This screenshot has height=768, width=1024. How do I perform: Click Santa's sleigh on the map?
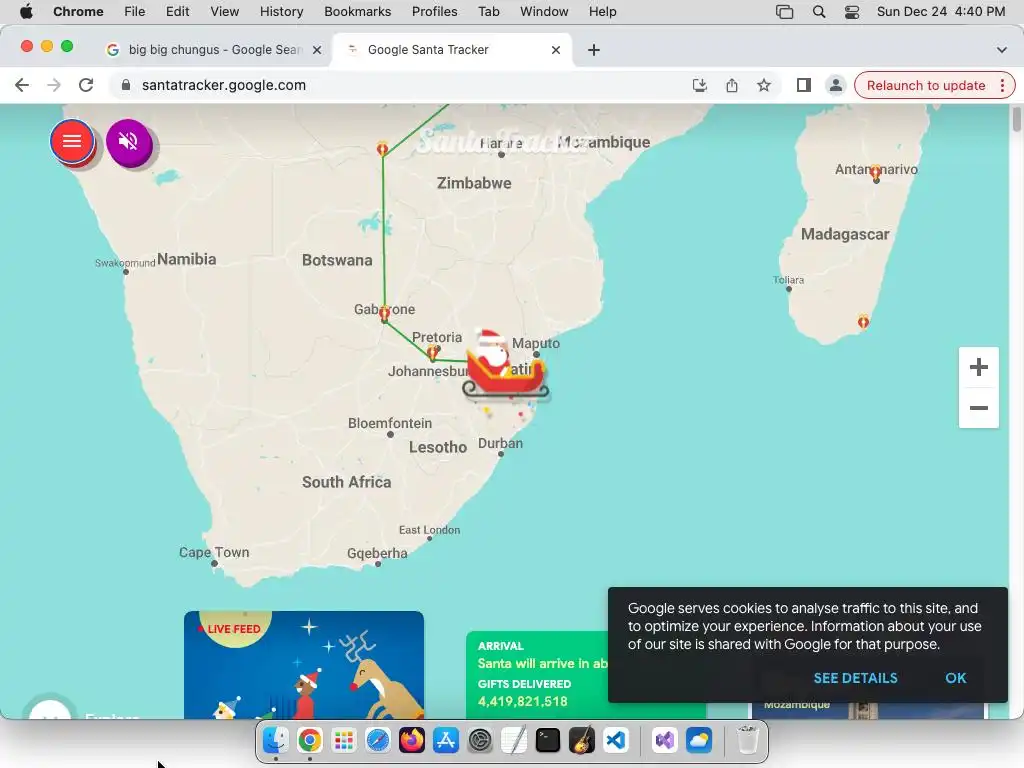tap(504, 364)
